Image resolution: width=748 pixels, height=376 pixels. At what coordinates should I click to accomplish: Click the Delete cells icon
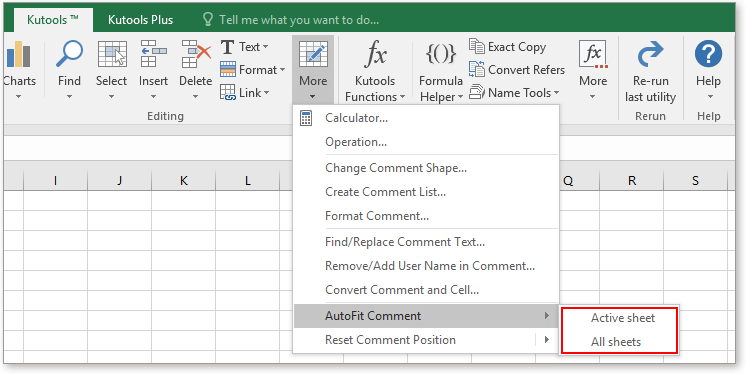(196, 54)
